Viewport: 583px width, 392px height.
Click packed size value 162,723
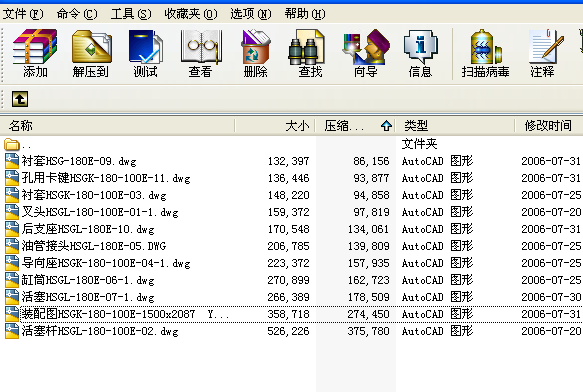(368, 280)
